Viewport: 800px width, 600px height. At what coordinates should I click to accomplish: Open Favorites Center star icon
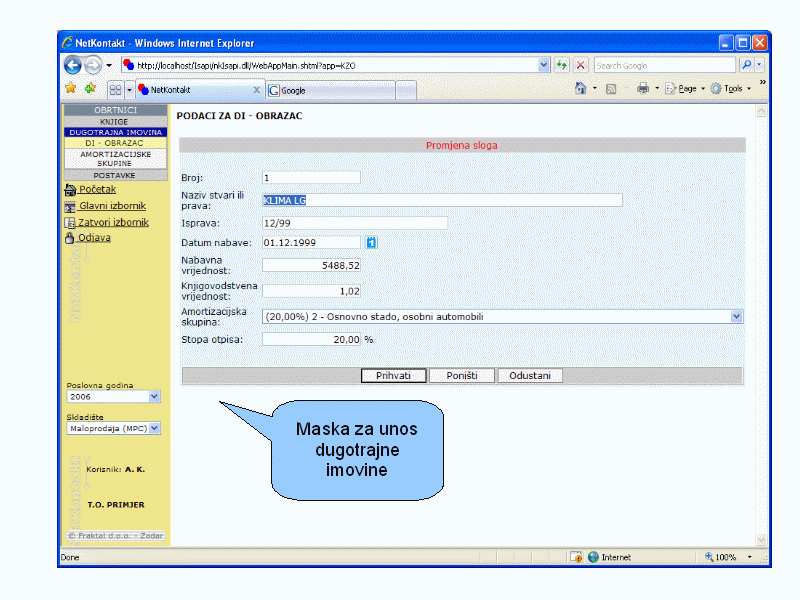coord(71,88)
